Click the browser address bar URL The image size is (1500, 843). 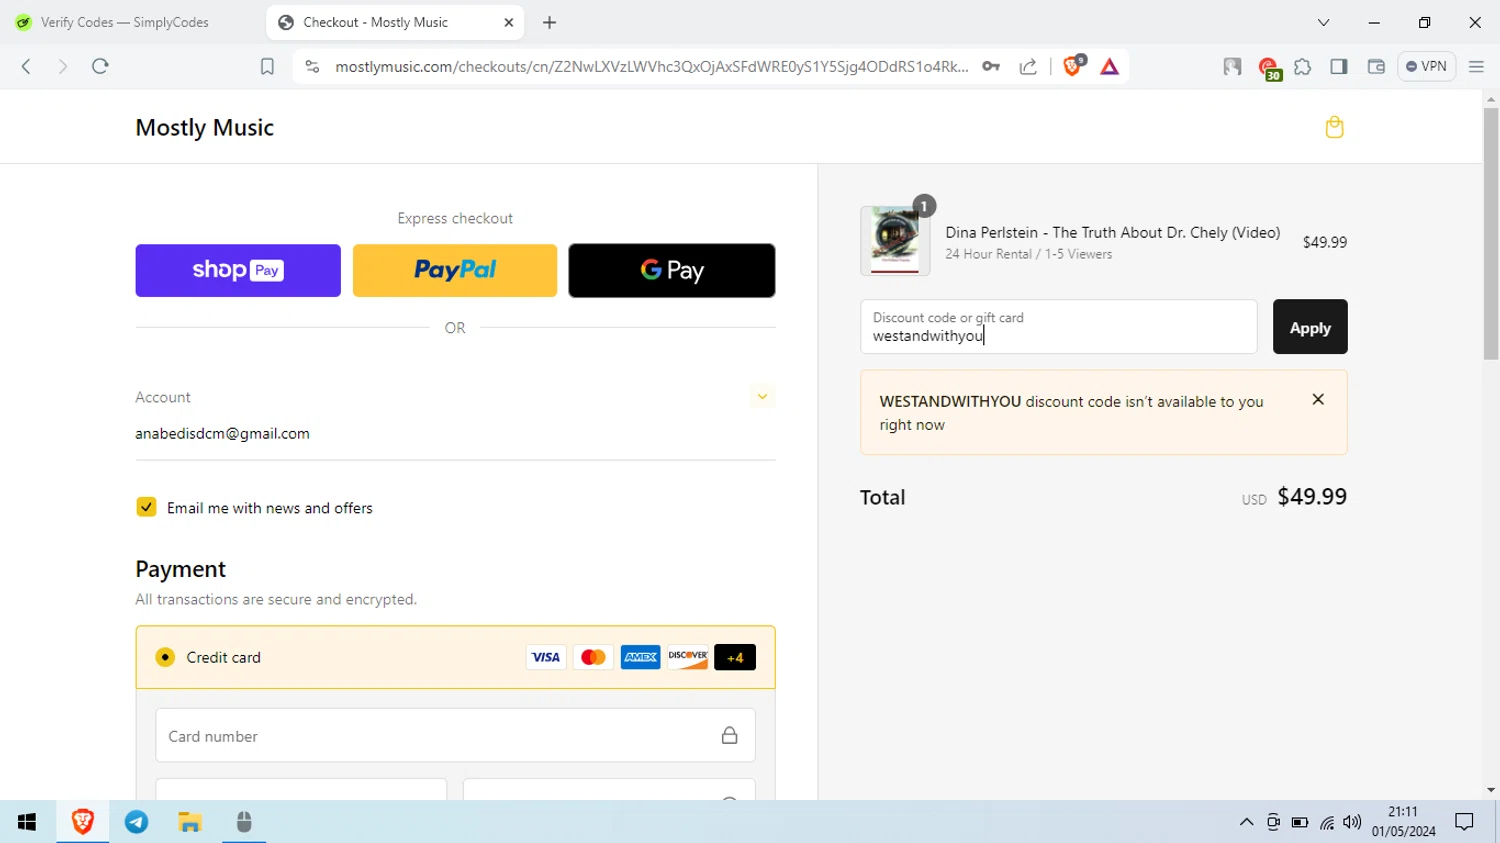tap(651, 66)
